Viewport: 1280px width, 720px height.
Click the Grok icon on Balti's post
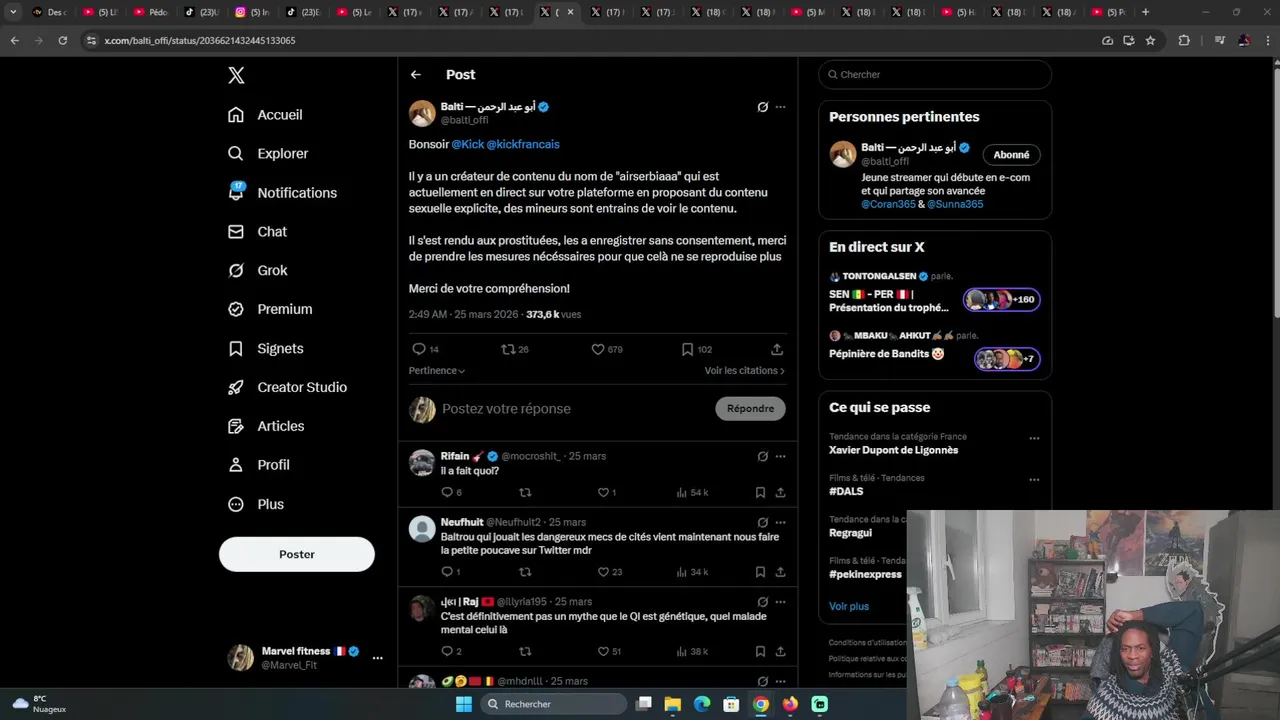pos(762,107)
